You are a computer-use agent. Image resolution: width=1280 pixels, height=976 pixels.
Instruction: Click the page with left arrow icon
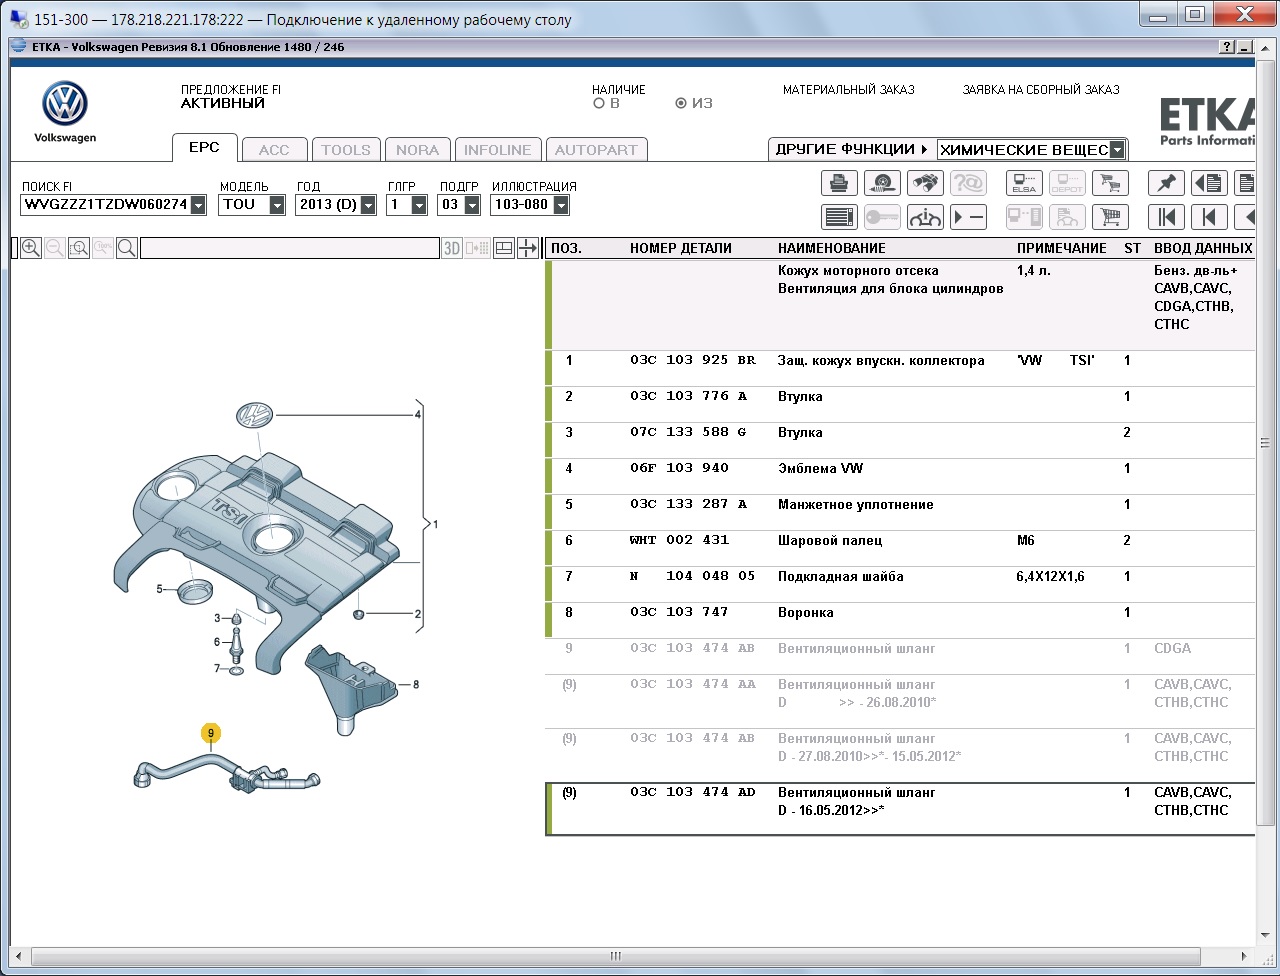[1209, 183]
